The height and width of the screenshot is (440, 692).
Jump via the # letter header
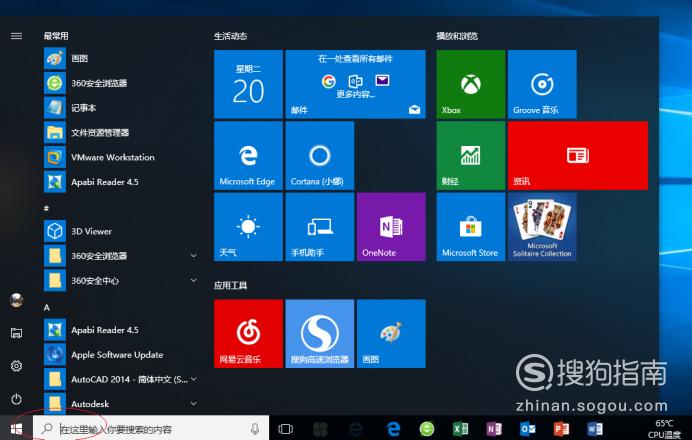[46, 208]
